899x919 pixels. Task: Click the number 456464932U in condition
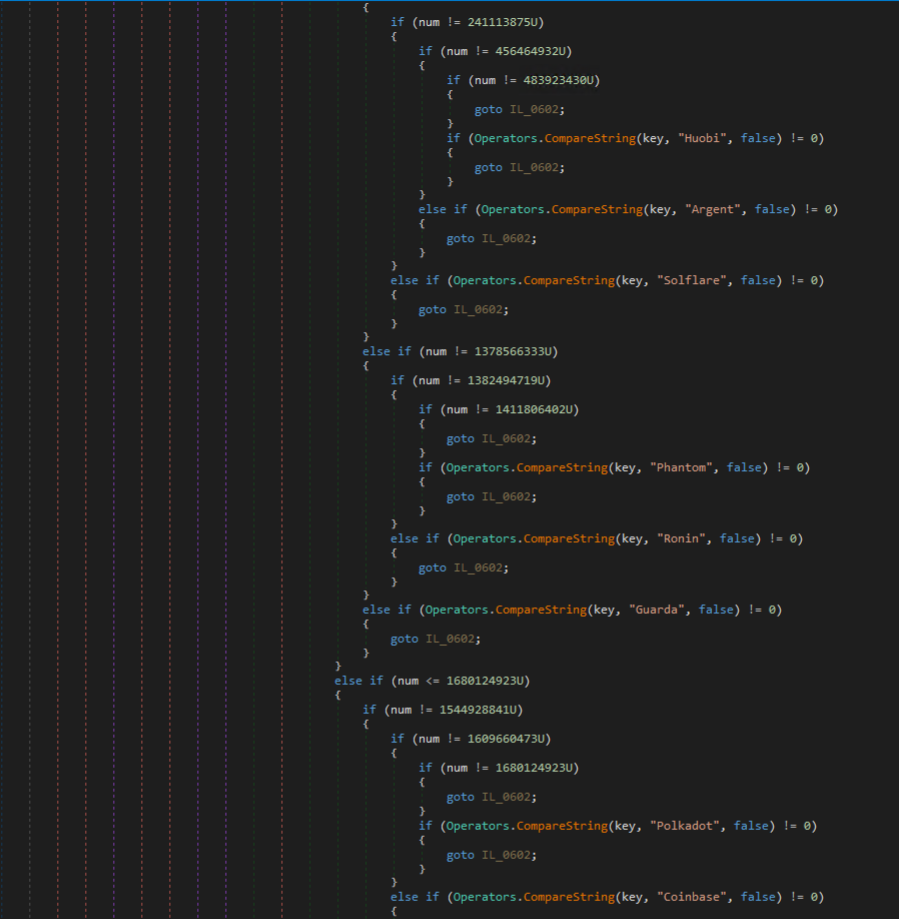(530, 51)
